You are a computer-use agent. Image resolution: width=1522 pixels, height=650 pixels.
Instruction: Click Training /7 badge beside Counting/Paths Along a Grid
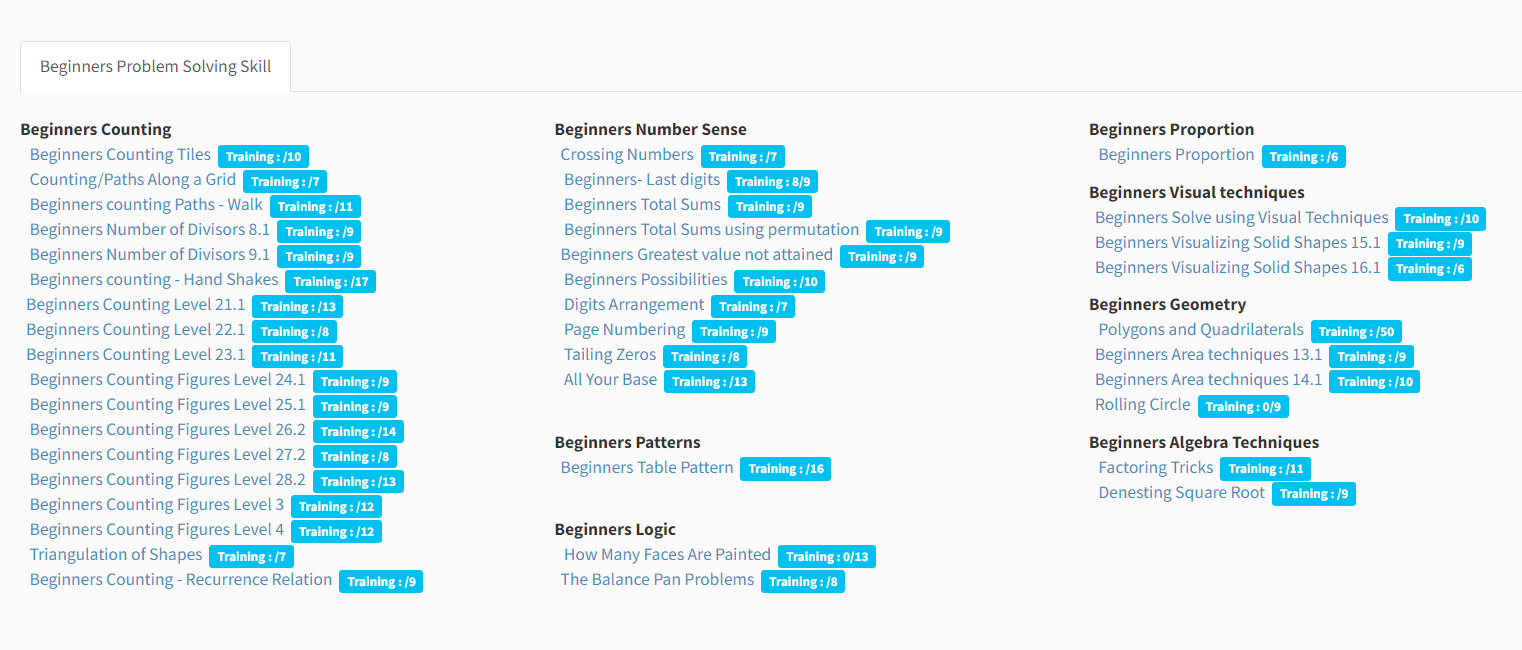pyautogui.click(x=285, y=182)
